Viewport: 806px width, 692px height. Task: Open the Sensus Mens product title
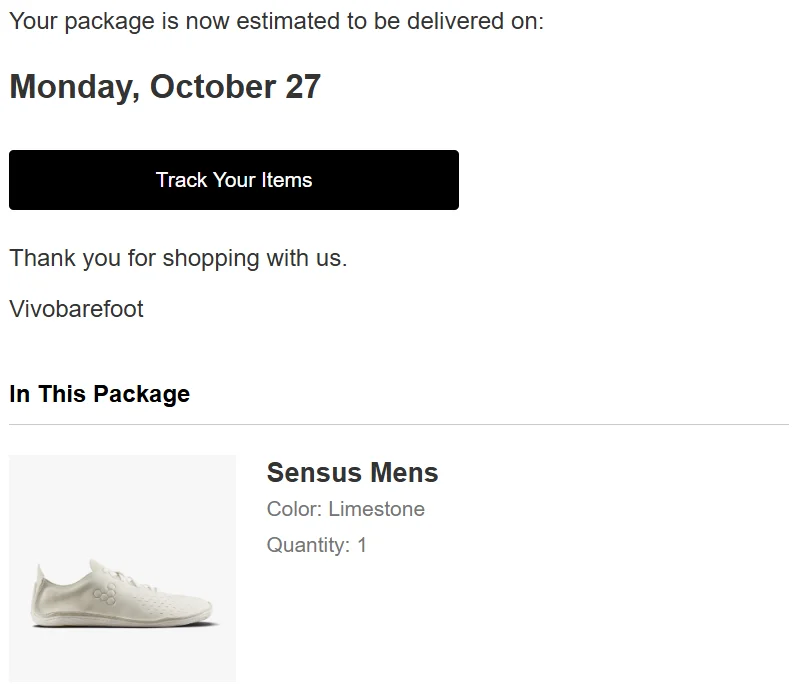[352, 472]
